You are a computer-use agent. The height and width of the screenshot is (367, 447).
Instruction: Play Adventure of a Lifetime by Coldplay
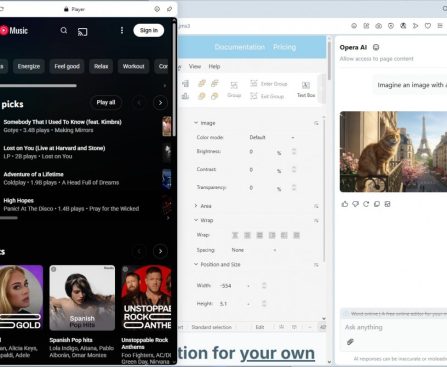33,174
